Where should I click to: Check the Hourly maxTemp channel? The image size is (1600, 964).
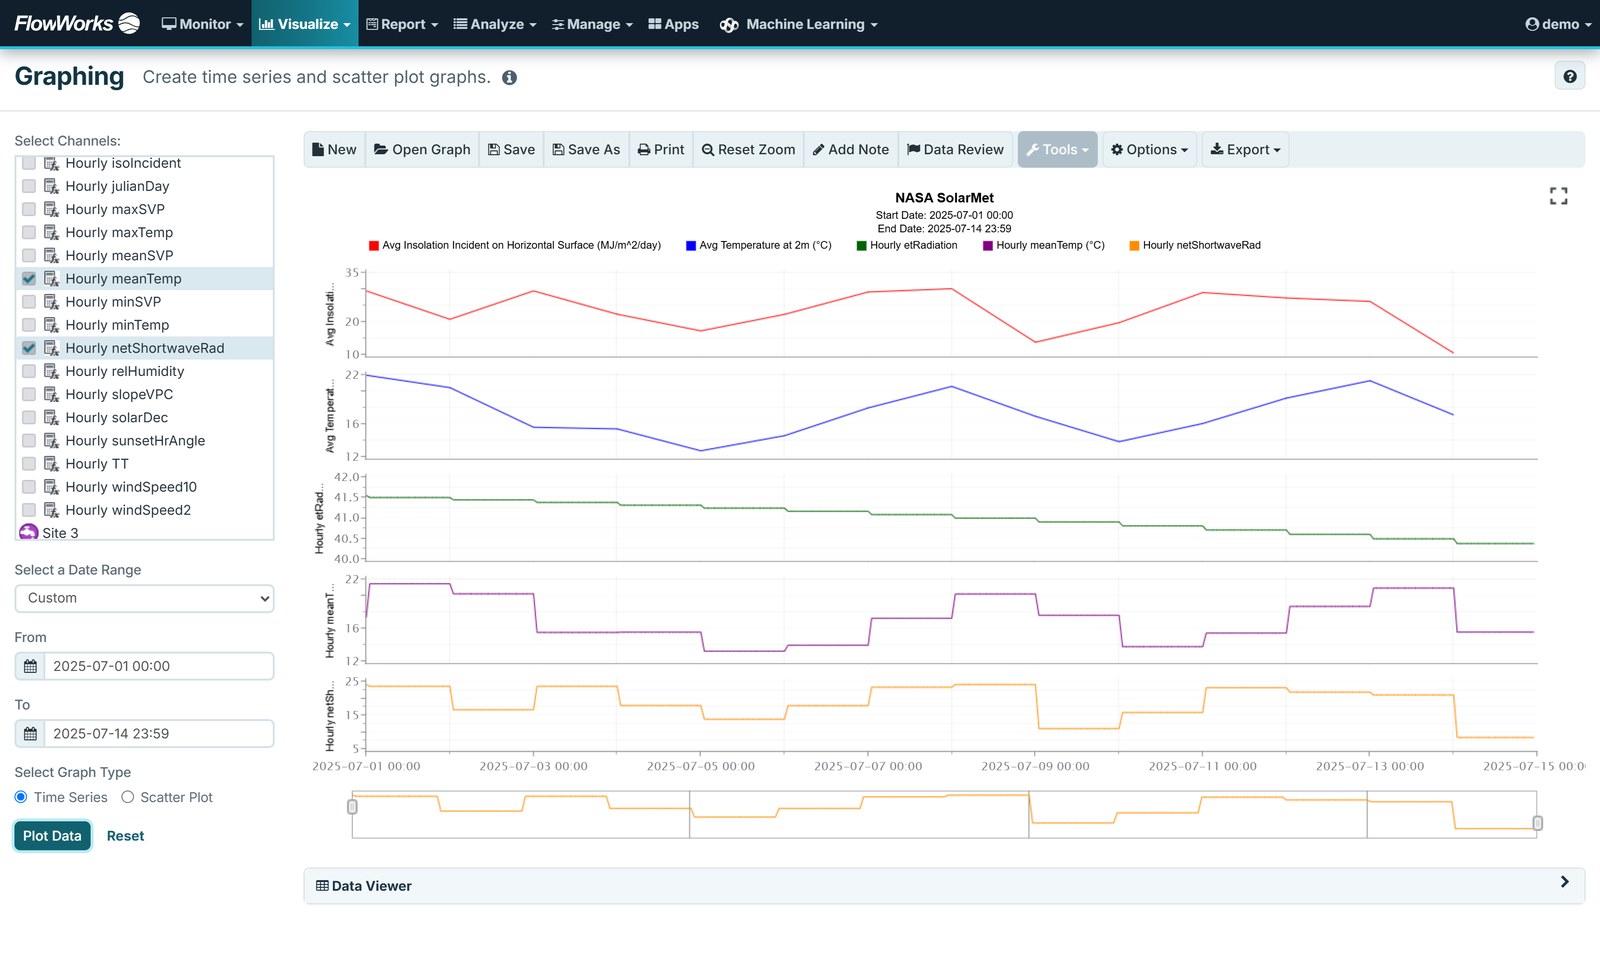[x=29, y=233]
